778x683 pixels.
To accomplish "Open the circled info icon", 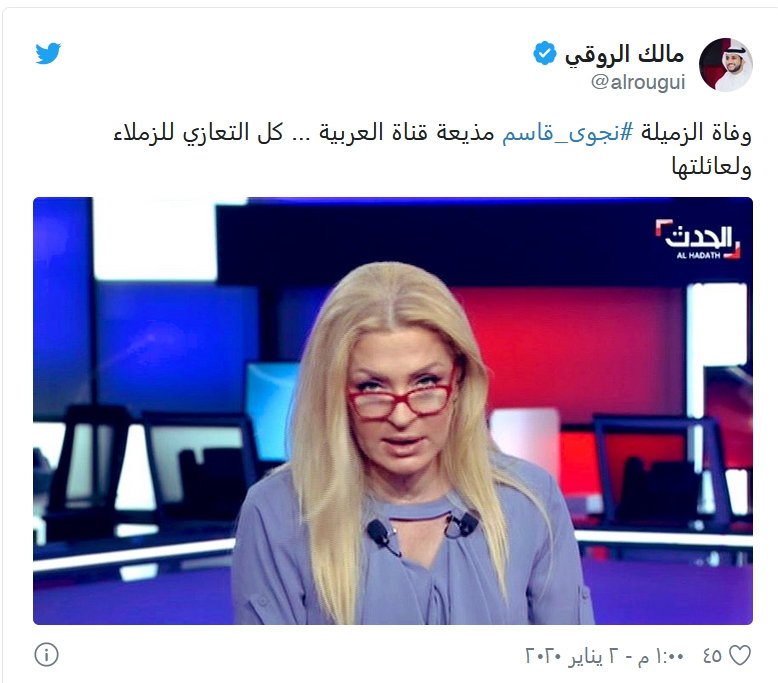I will click(47, 655).
